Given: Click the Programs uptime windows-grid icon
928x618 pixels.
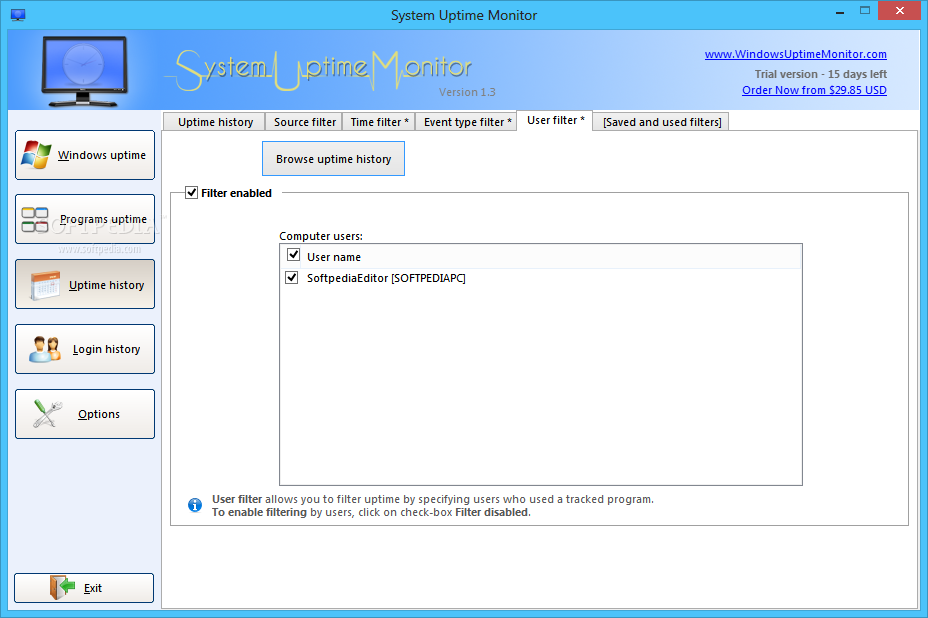Looking at the screenshot, I should pos(35,220).
